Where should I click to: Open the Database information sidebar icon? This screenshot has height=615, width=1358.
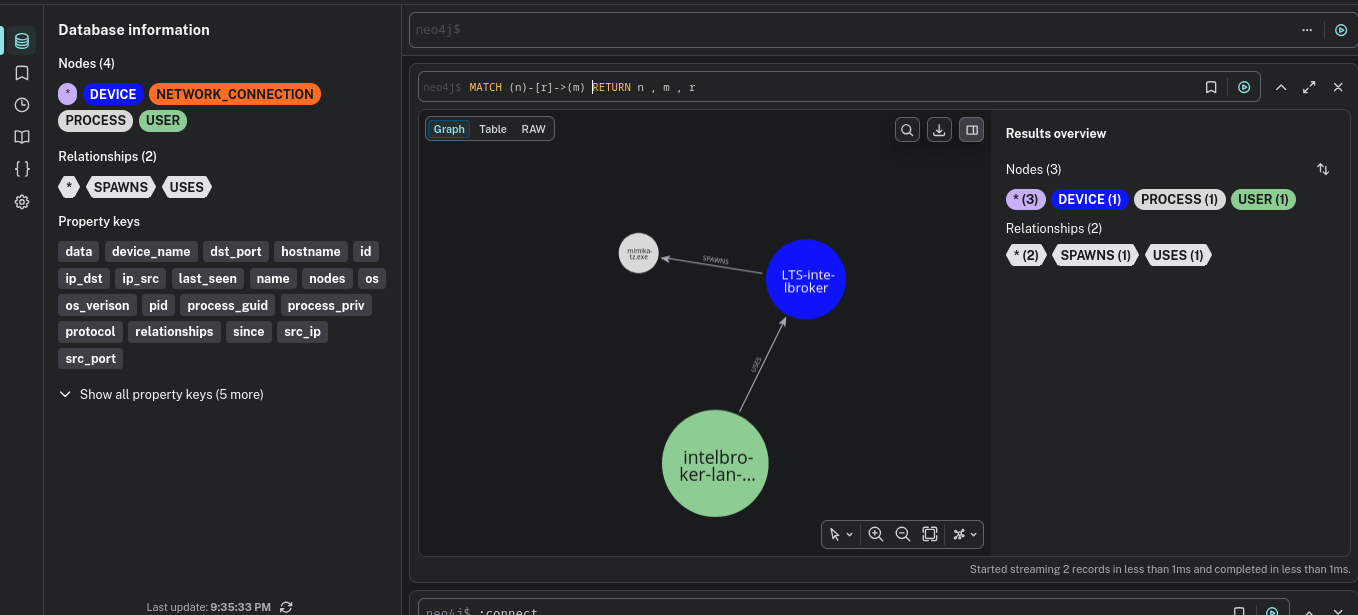pos(22,41)
